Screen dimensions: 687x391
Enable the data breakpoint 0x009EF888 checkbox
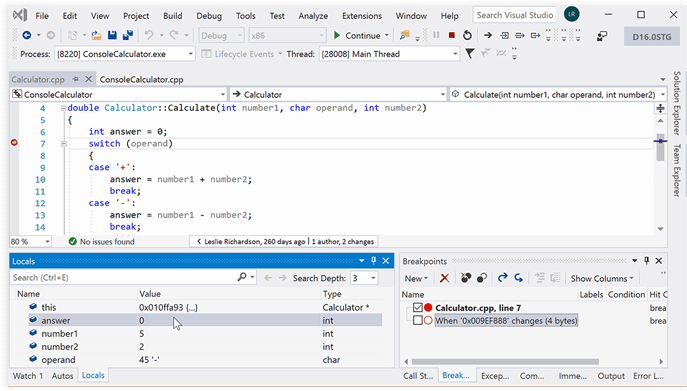(x=418, y=320)
